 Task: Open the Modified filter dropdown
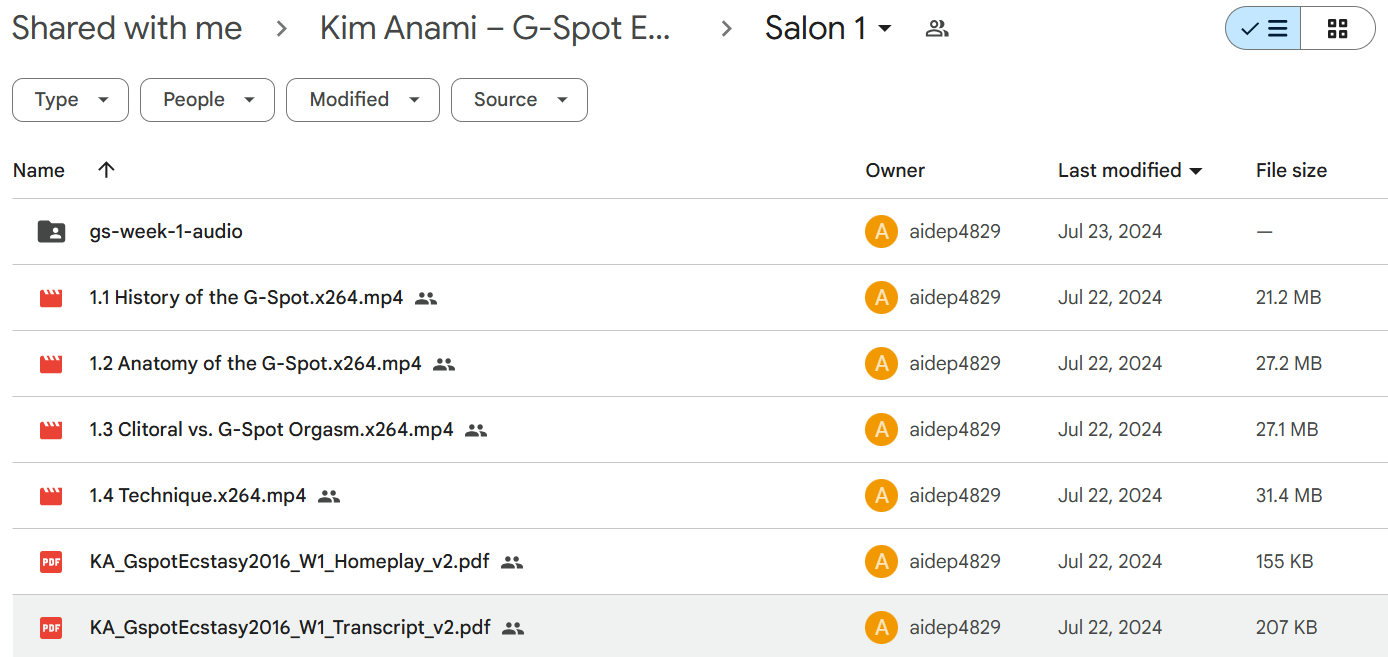363,100
